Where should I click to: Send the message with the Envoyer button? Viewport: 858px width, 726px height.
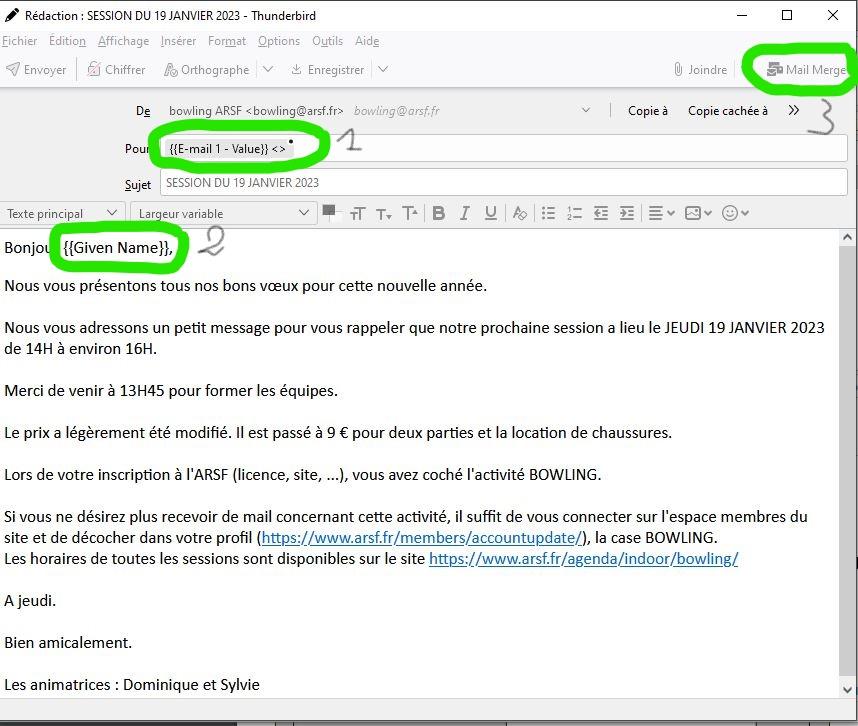(36, 69)
